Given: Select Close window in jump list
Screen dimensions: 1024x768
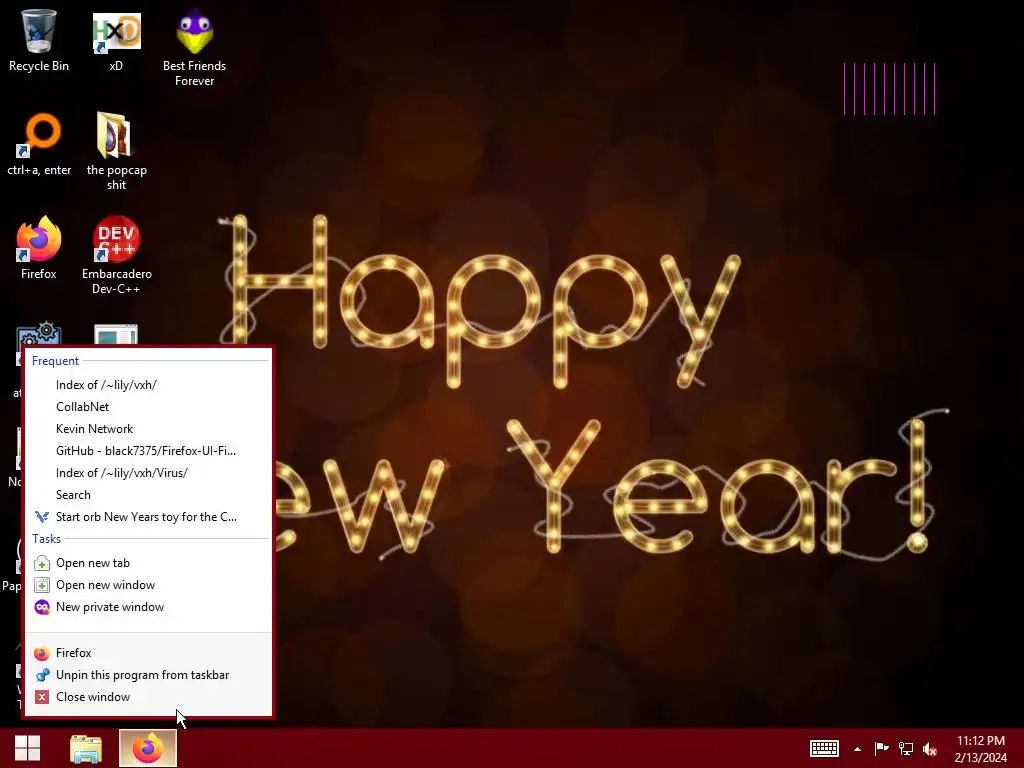Looking at the screenshot, I should pos(148,697).
